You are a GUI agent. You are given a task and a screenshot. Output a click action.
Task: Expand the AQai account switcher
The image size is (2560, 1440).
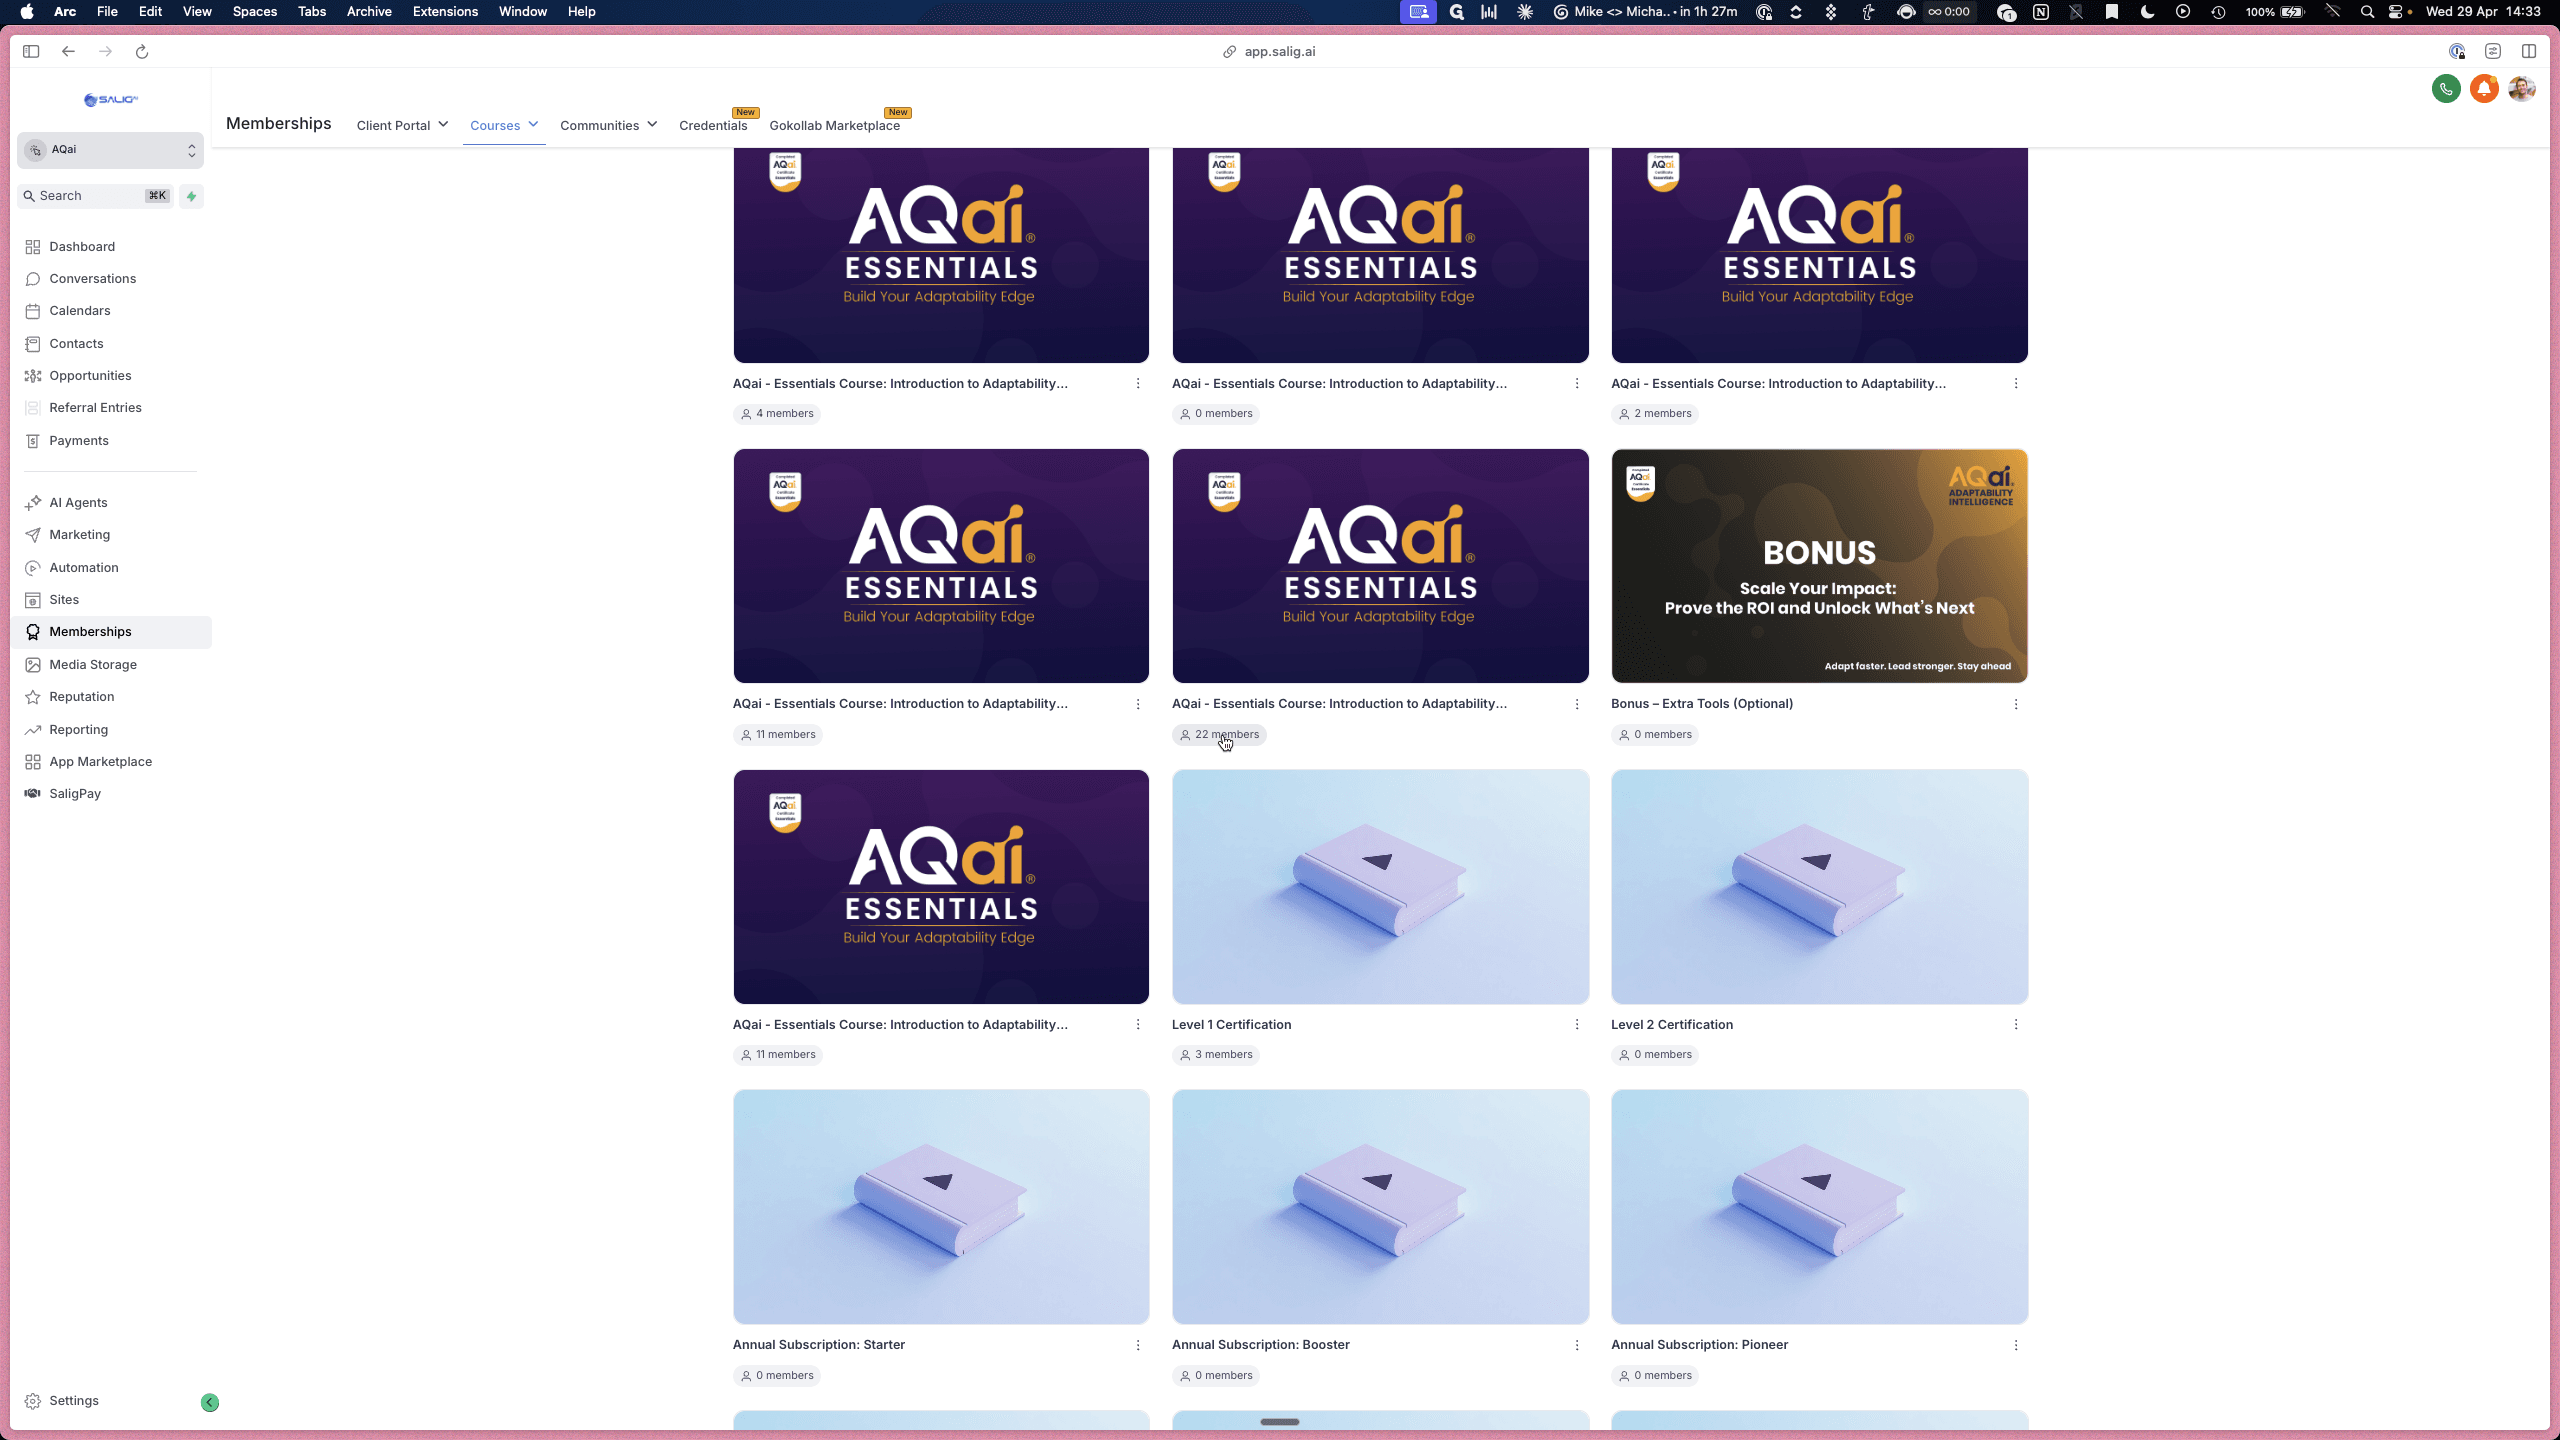point(110,150)
